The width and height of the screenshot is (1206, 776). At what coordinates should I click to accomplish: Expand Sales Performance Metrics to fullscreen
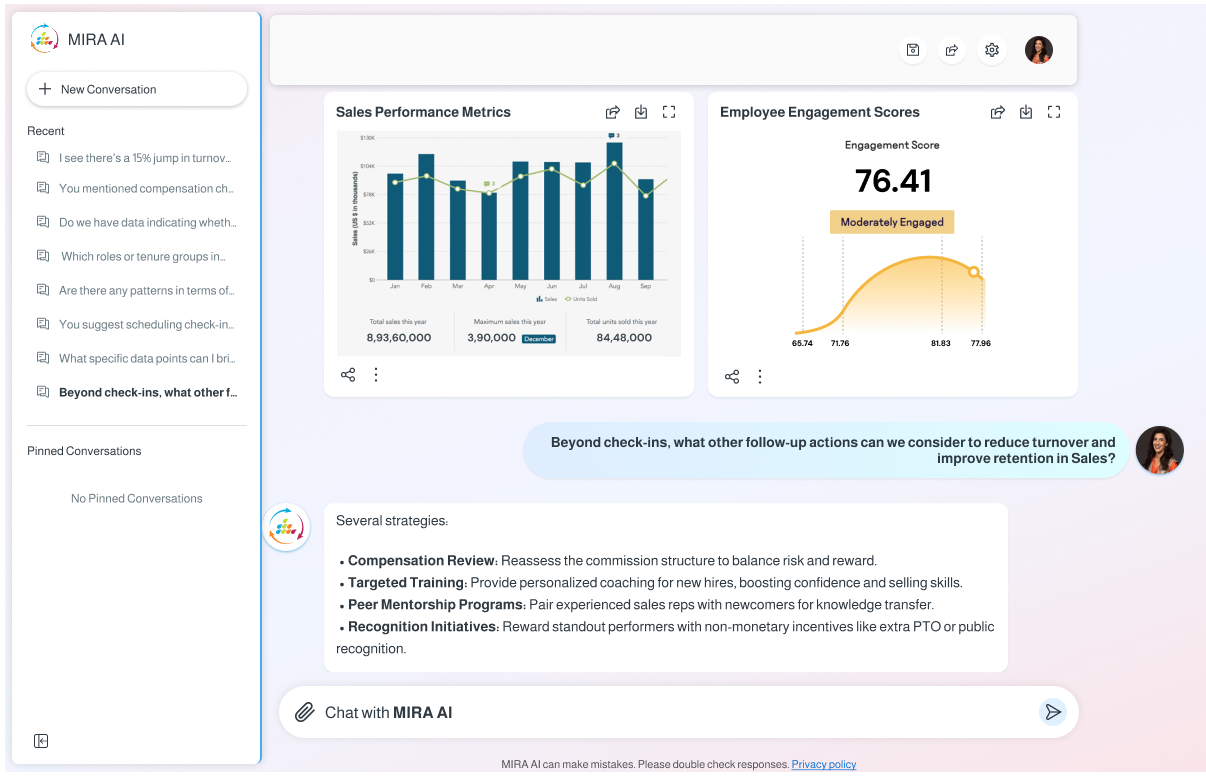coord(669,112)
